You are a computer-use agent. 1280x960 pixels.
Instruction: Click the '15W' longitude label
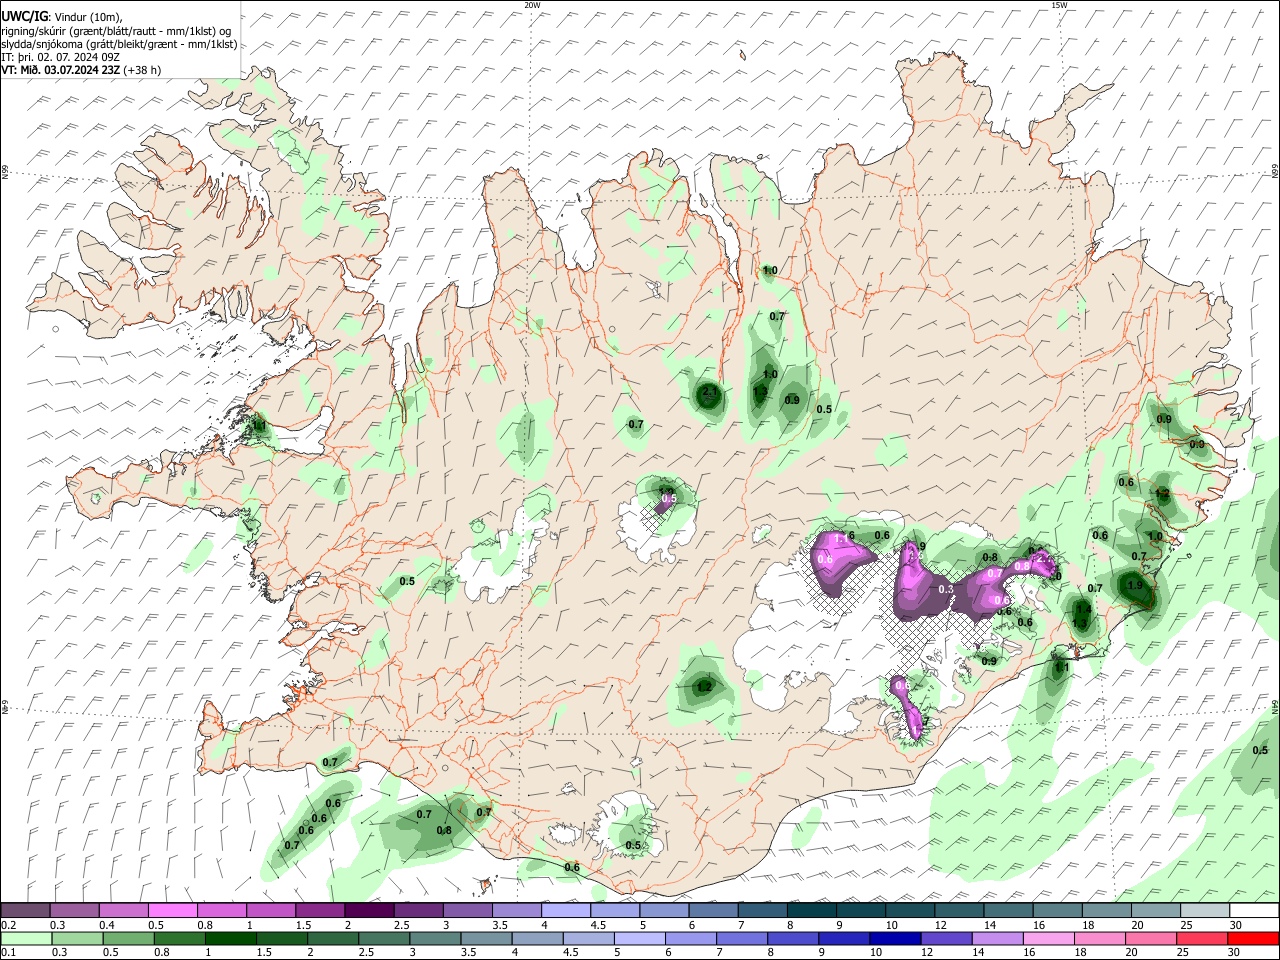[x=1059, y=5]
